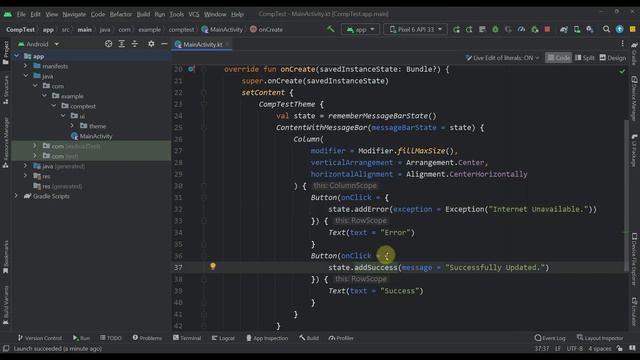Collapse the java folder arrow
Screen dimensions: 640x360
tap(26, 76)
